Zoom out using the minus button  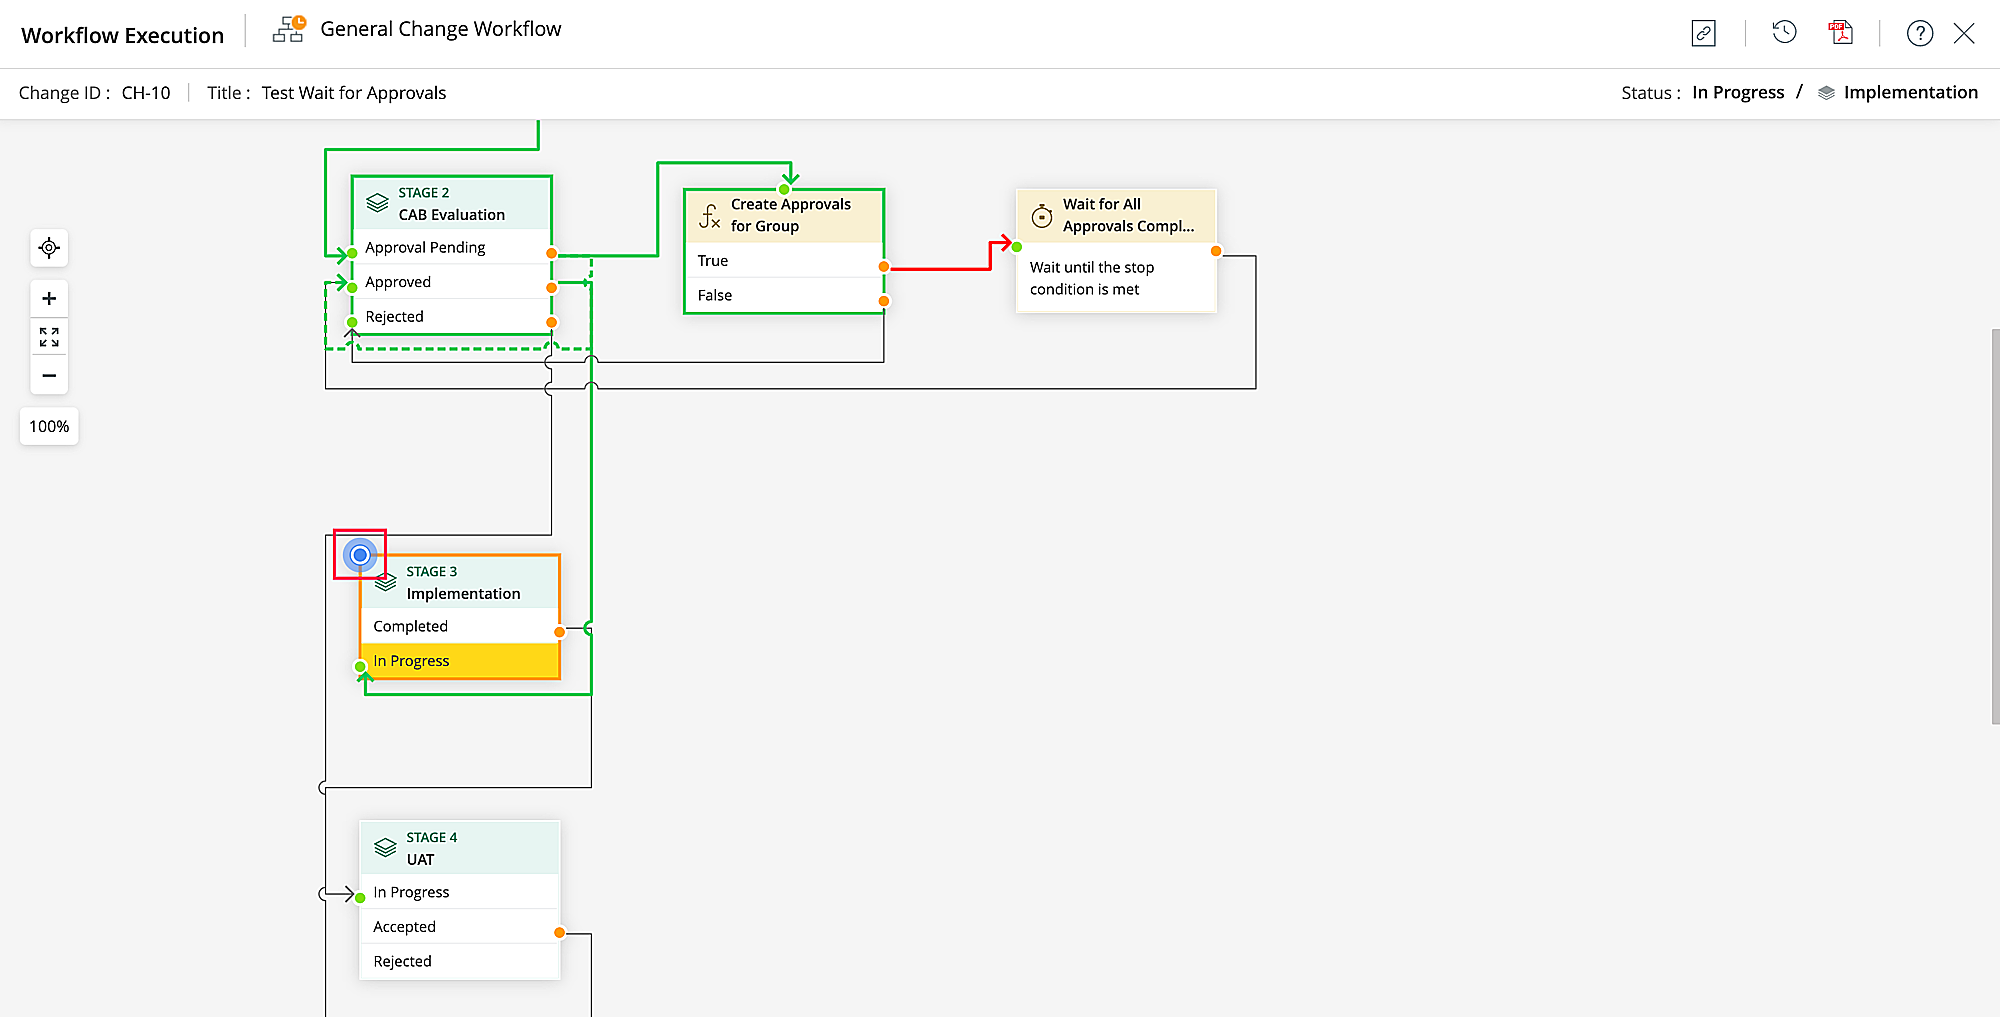pyautogui.click(x=49, y=376)
